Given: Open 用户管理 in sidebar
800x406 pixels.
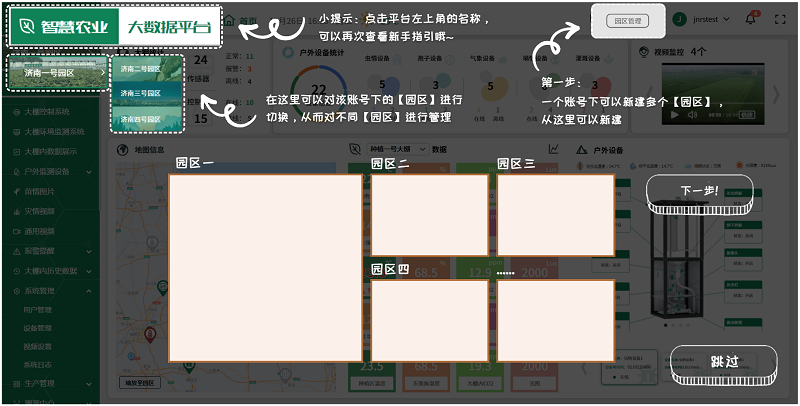Looking at the screenshot, I should click(x=38, y=310).
